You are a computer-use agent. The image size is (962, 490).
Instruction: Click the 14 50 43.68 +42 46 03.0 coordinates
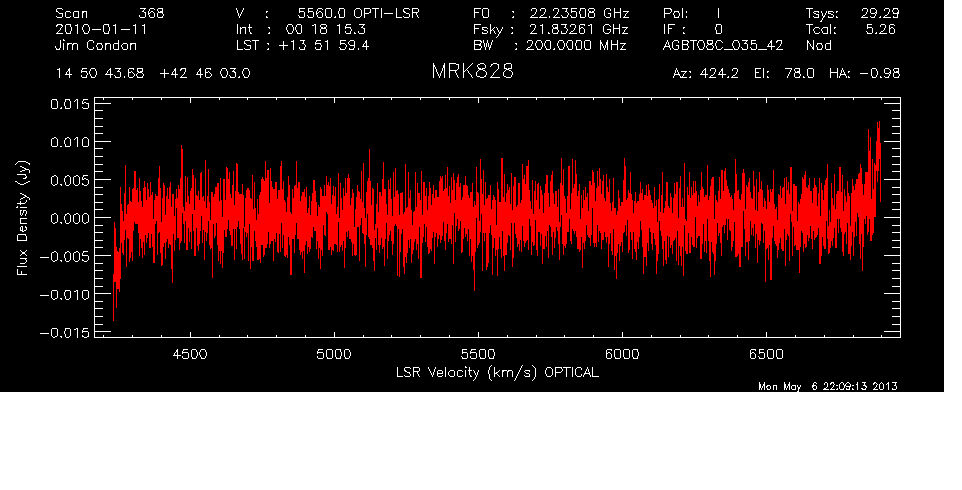pyautogui.click(x=153, y=74)
